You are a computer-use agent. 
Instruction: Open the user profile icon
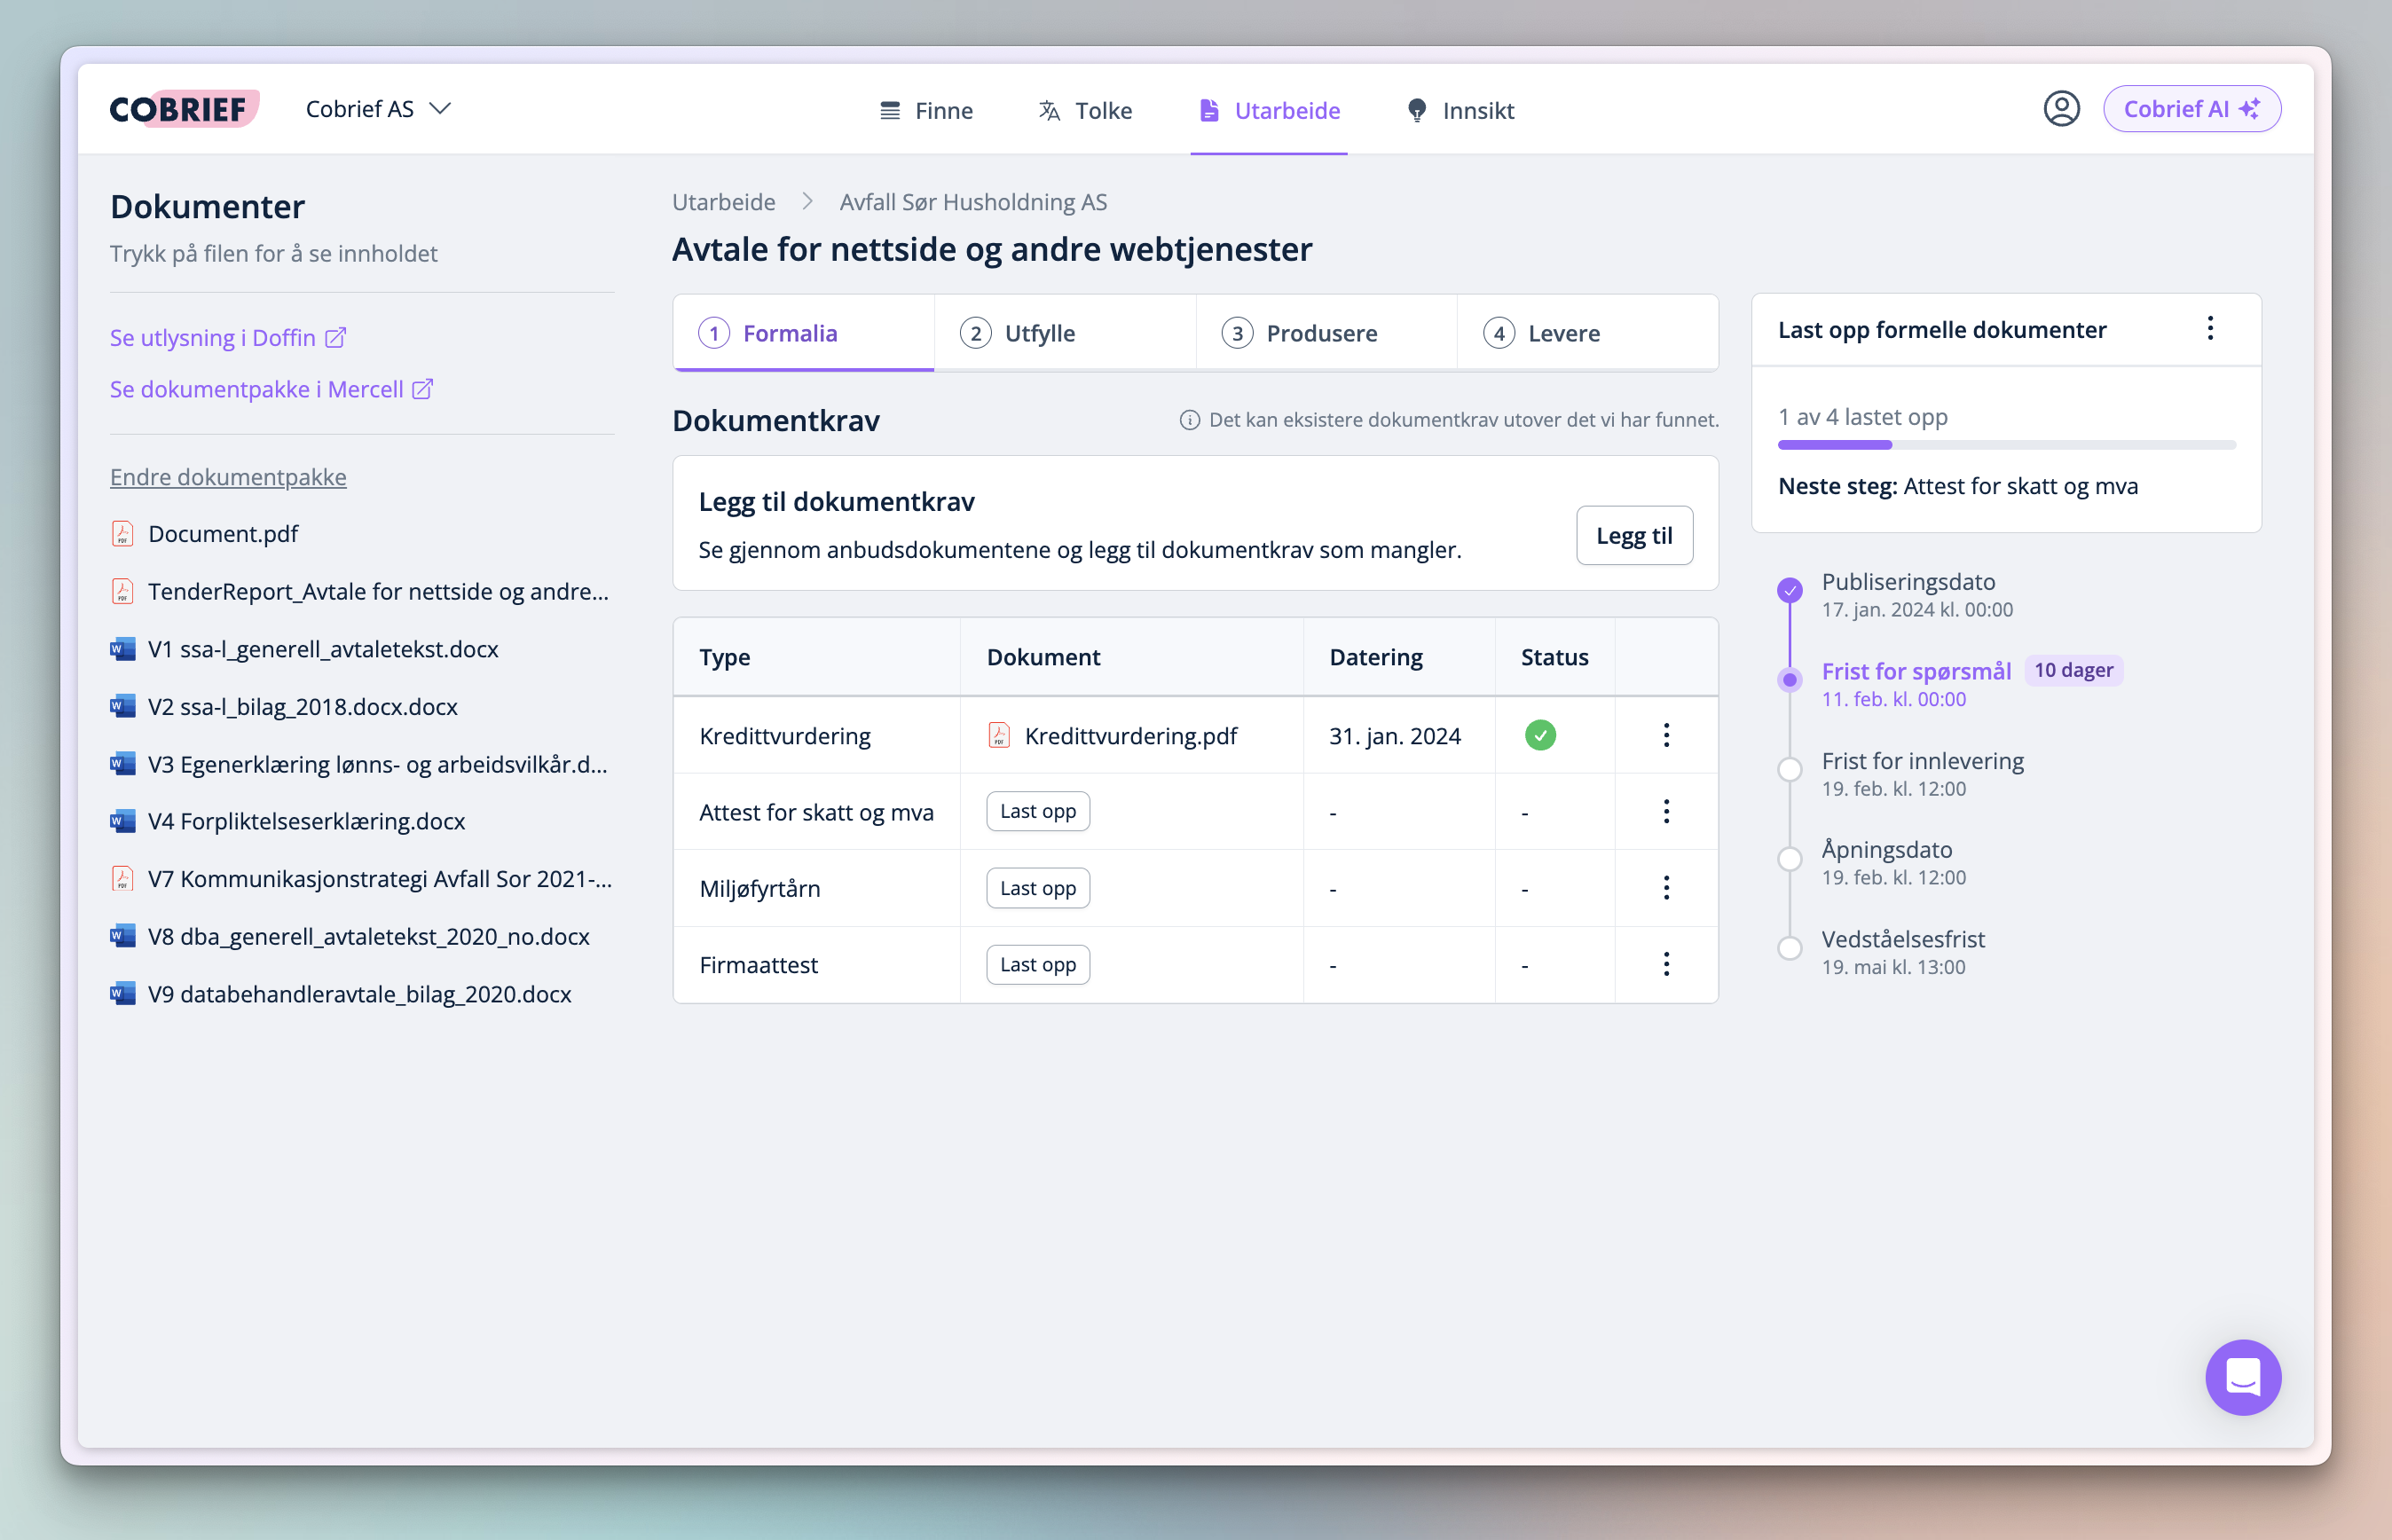pos(2060,109)
